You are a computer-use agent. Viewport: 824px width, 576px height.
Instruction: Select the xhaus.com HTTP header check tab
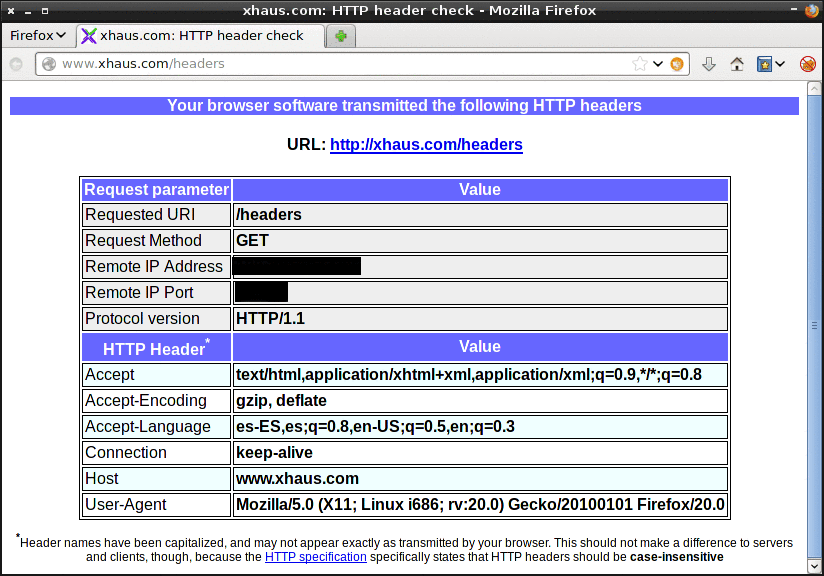(x=201, y=36)
